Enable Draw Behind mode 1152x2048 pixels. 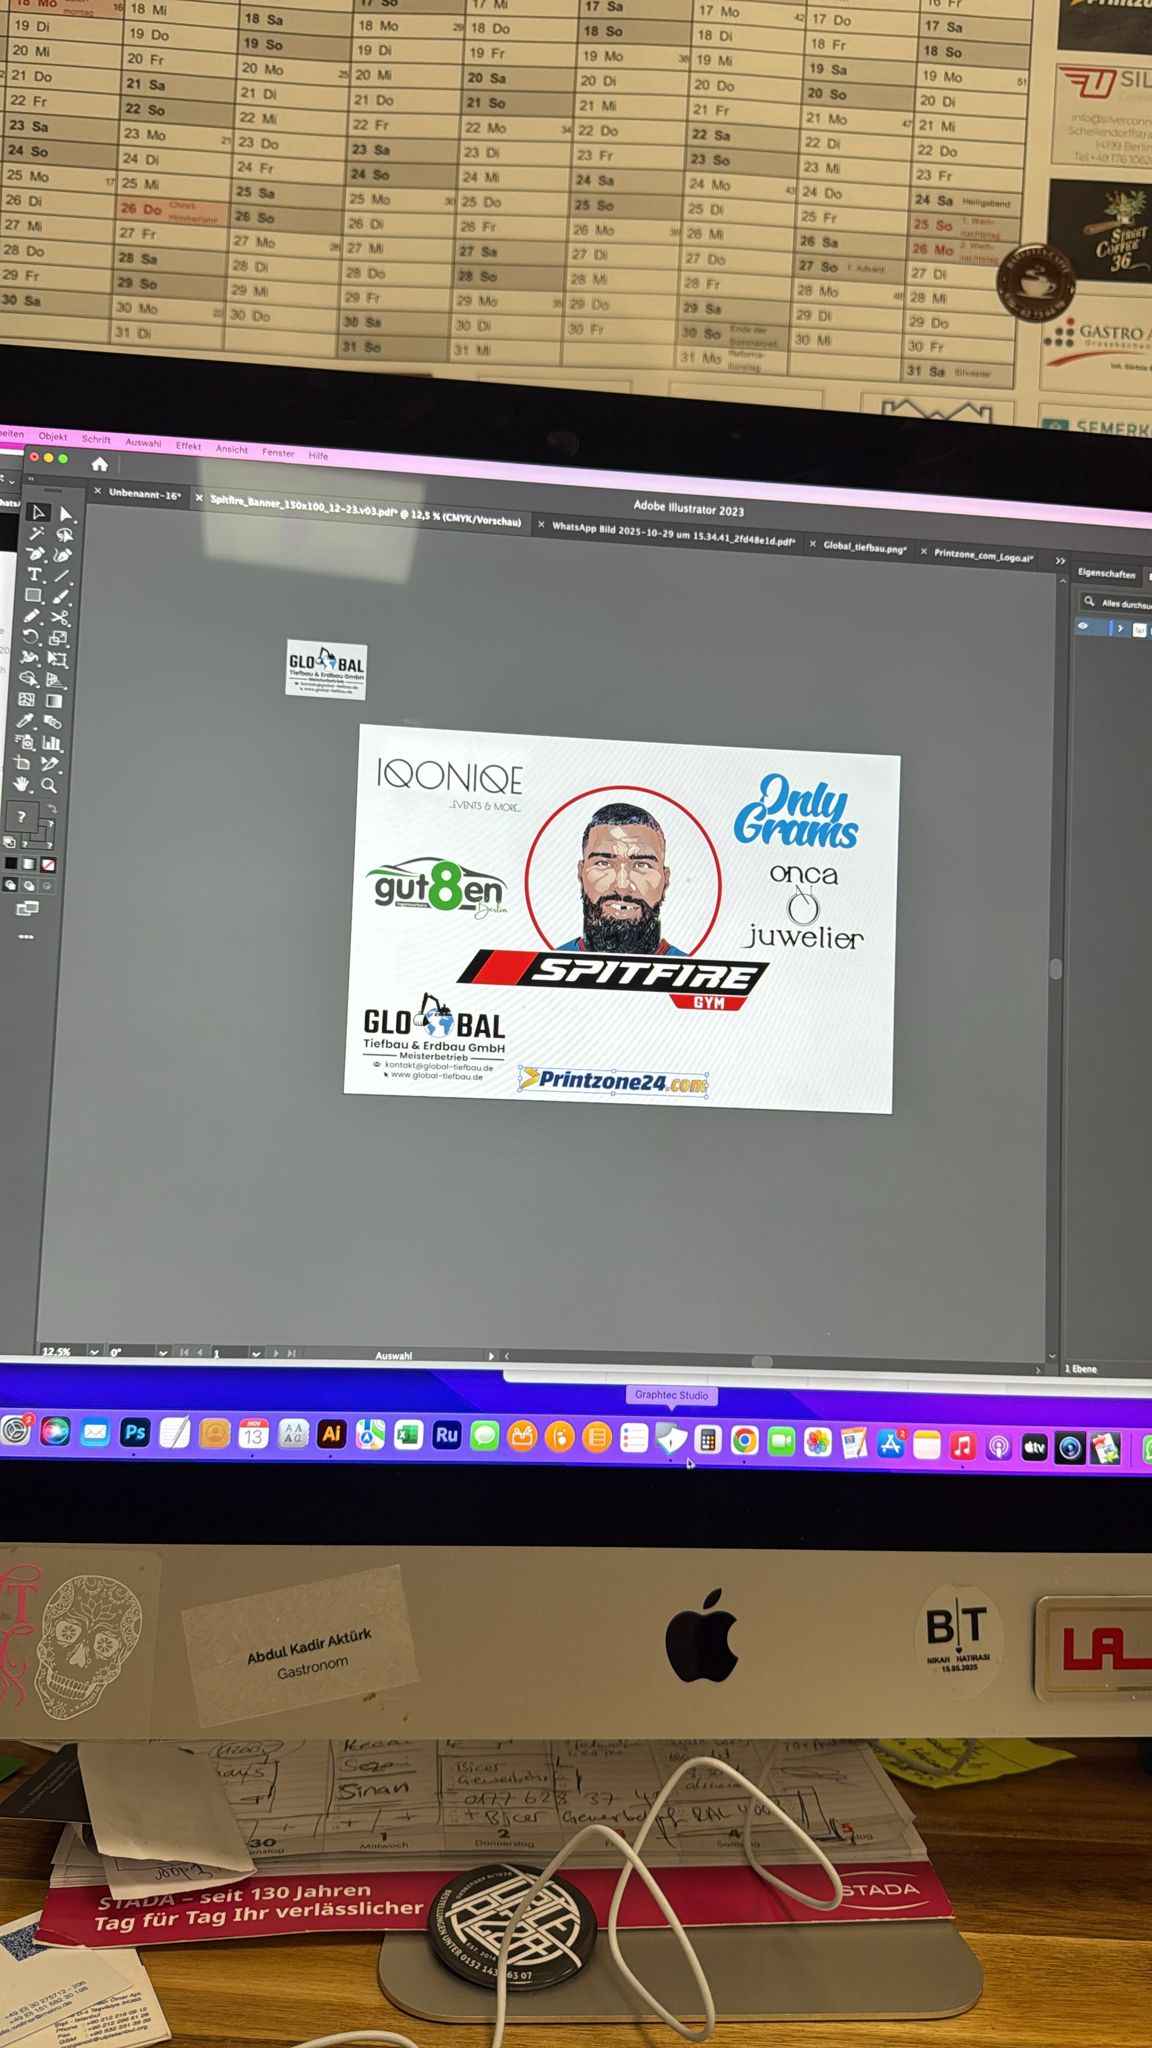click(x=29, y=885)
